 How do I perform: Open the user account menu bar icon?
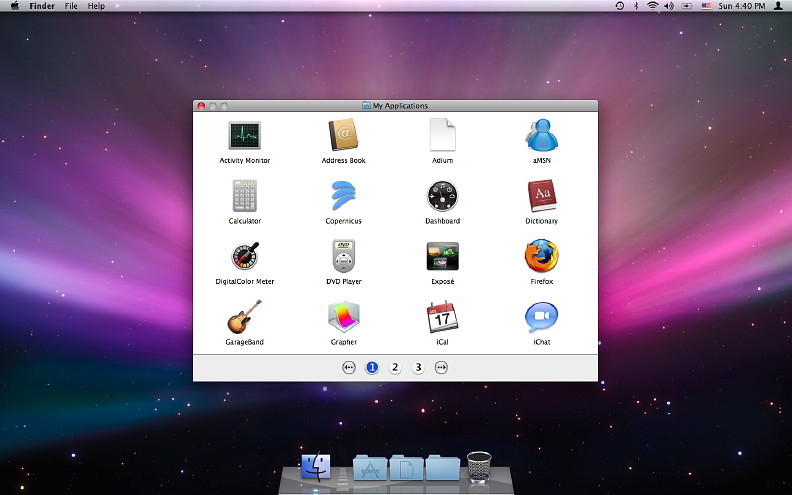(x=778, y=6)
